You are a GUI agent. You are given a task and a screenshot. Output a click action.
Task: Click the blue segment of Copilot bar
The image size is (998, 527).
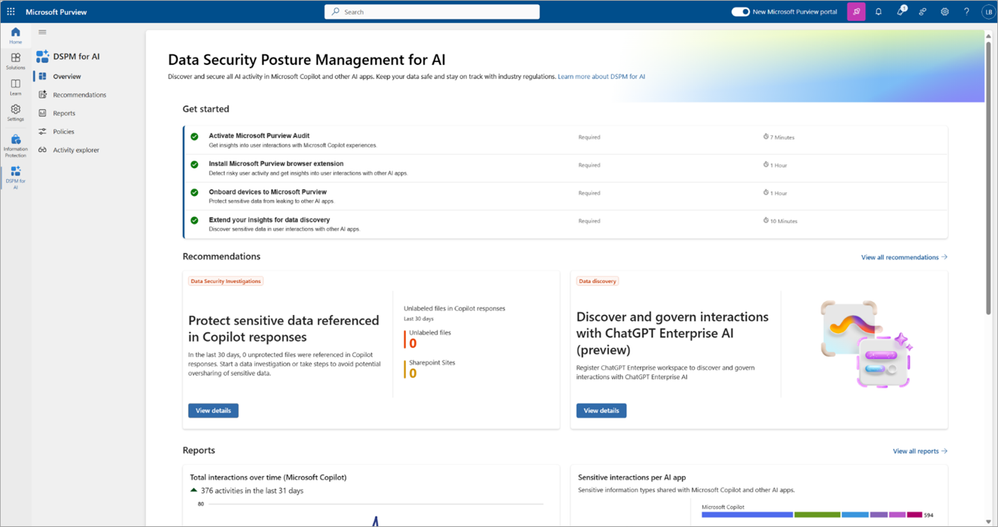coord(747,514)
